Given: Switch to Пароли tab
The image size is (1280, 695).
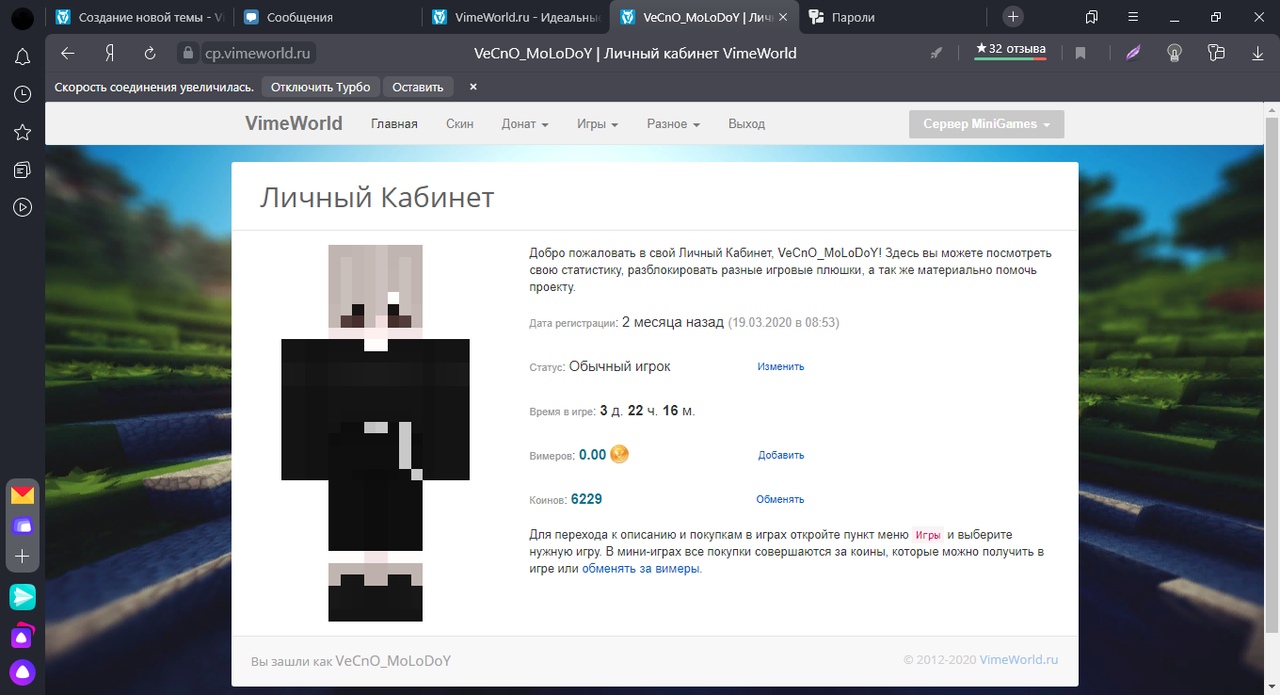Looking at the screenshot, I should pos(893,17).
